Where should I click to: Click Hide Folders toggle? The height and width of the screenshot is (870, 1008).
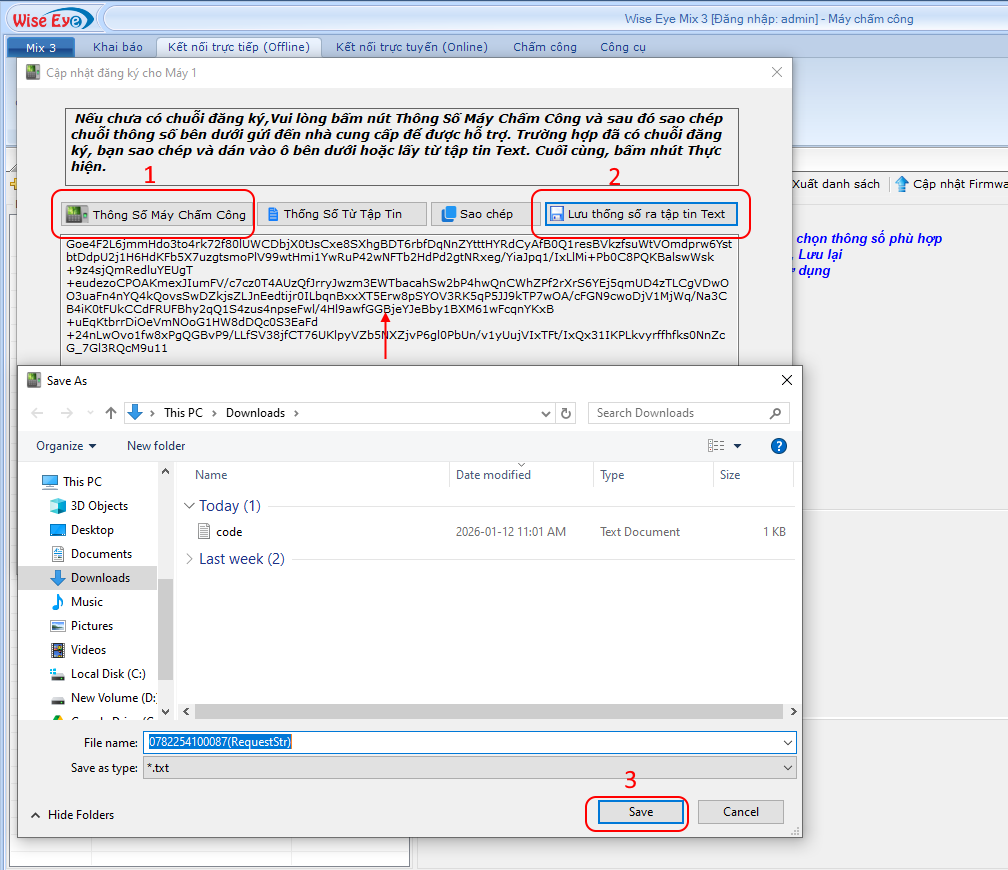(72, 815)
